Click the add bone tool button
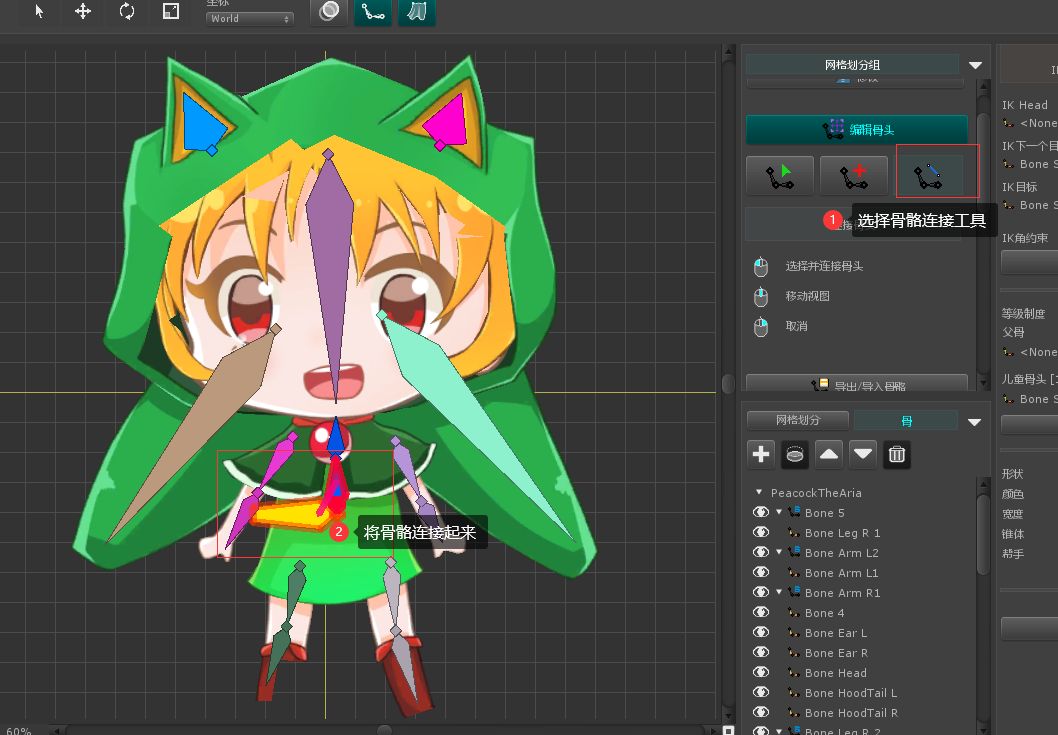The height and width of the screenshot is (735, 1058). (x=854, y=176)
